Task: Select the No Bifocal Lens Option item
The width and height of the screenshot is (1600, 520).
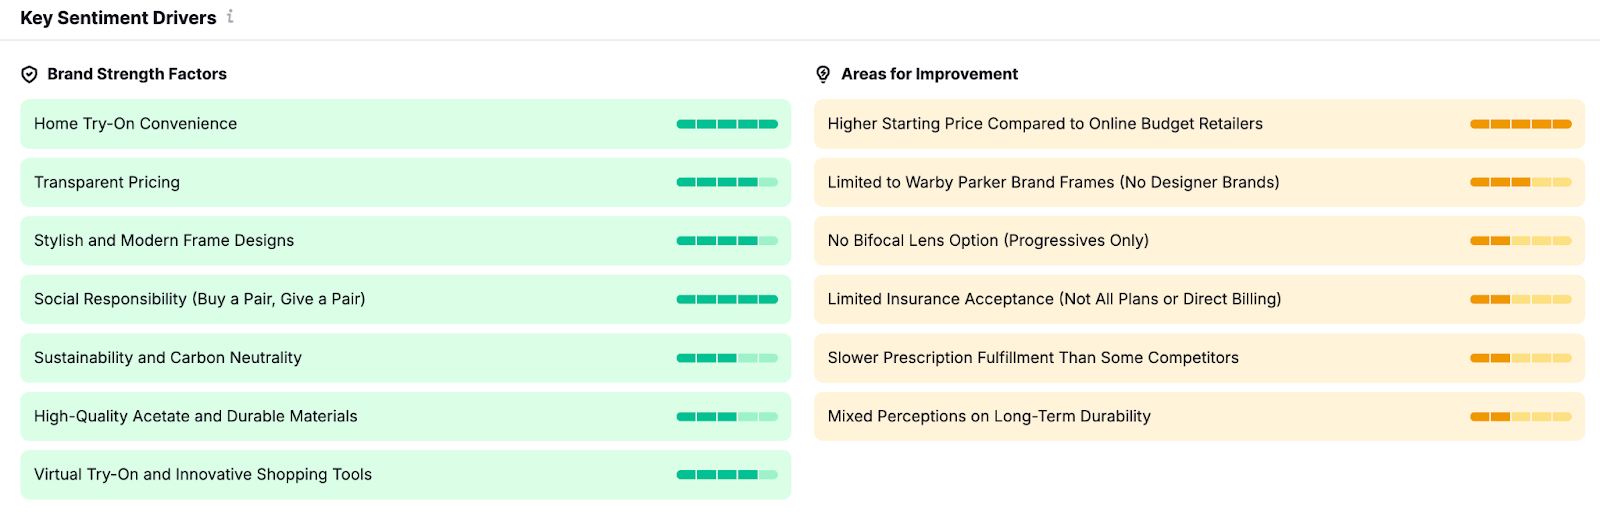Action: click(x=988, y=241)
